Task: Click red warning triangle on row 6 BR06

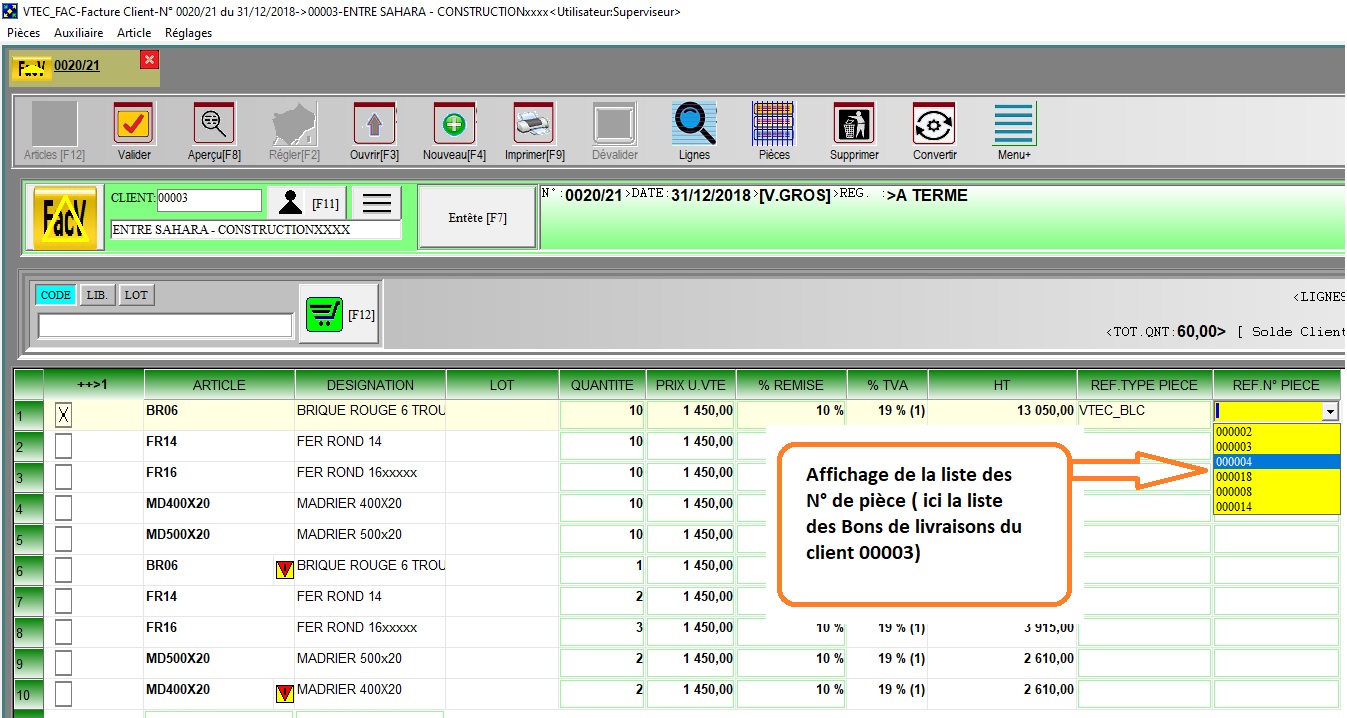Action: [x=284, y=569]
